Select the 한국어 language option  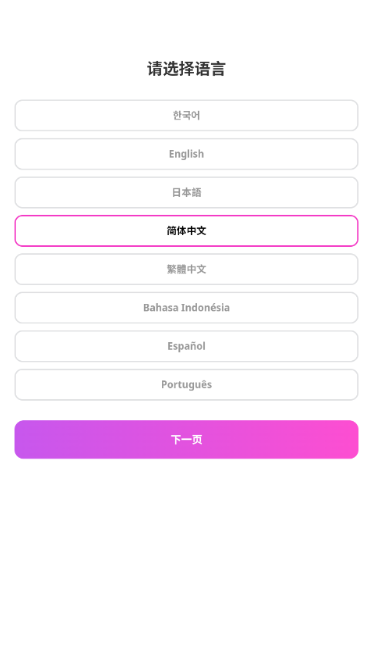tap(186, 116)
